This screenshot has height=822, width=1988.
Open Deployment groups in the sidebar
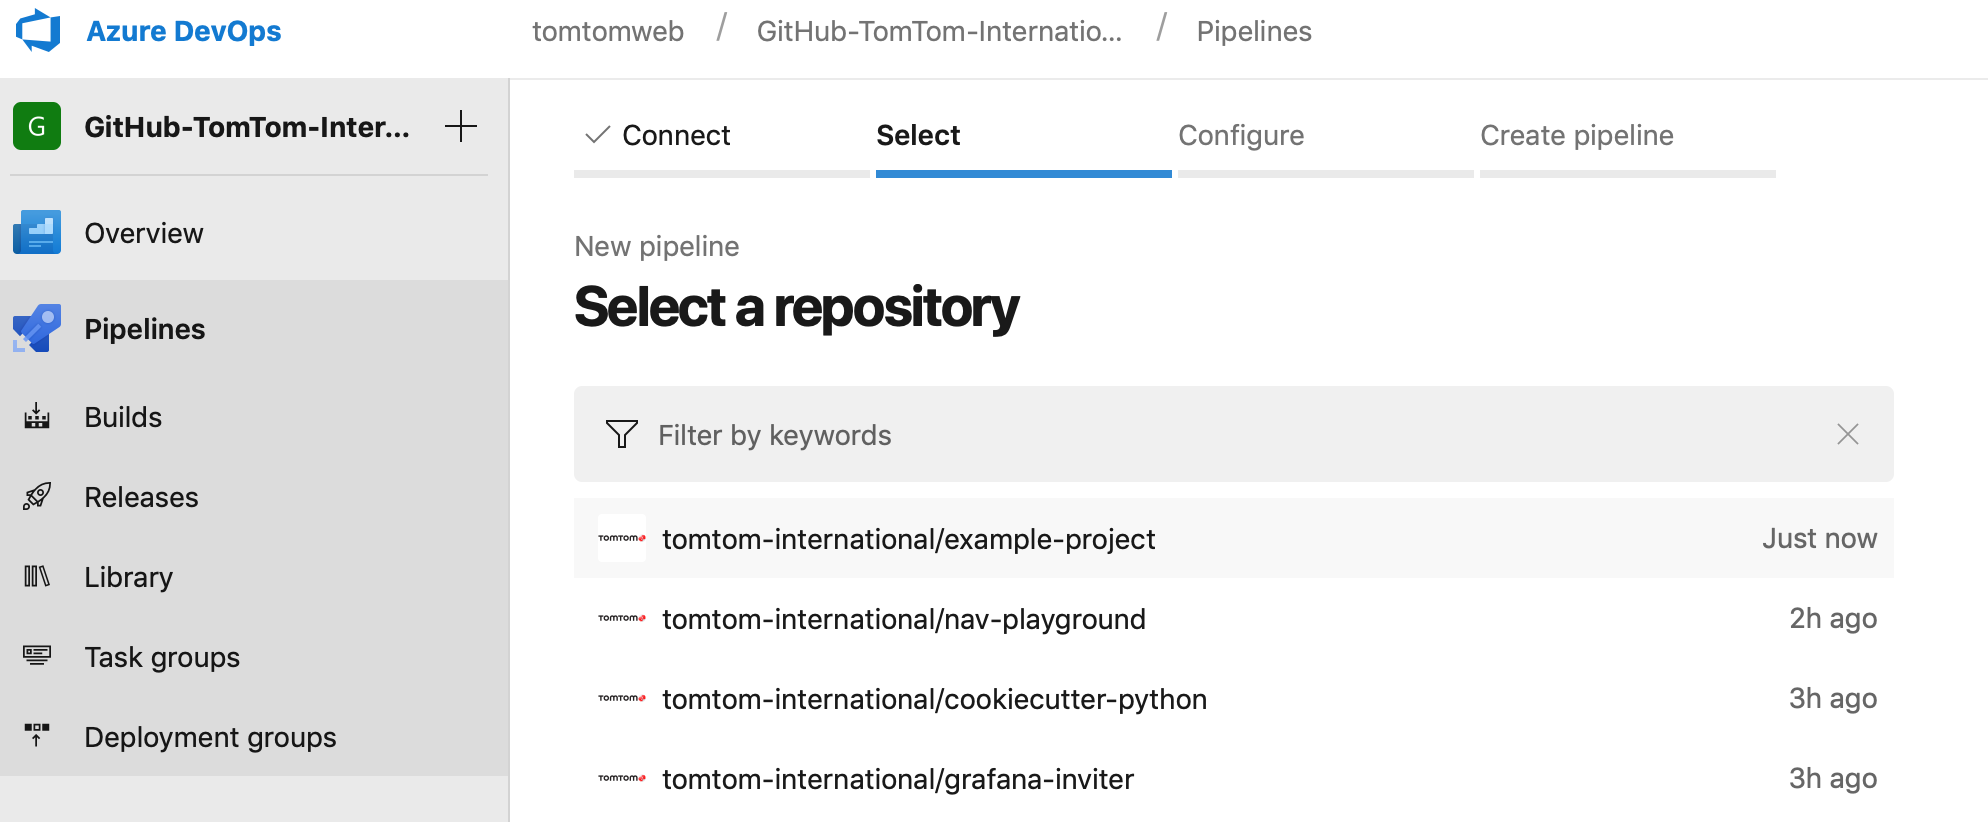point(254,737)
